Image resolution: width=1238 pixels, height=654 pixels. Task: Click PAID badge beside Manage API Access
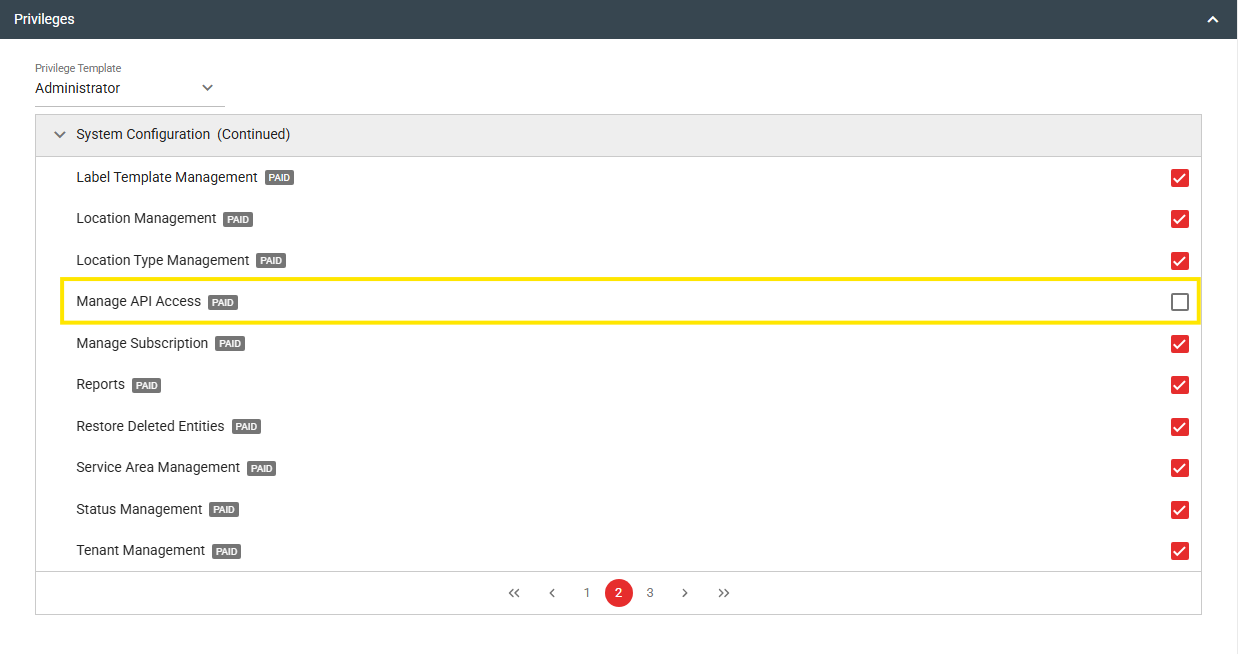point(223,302)
